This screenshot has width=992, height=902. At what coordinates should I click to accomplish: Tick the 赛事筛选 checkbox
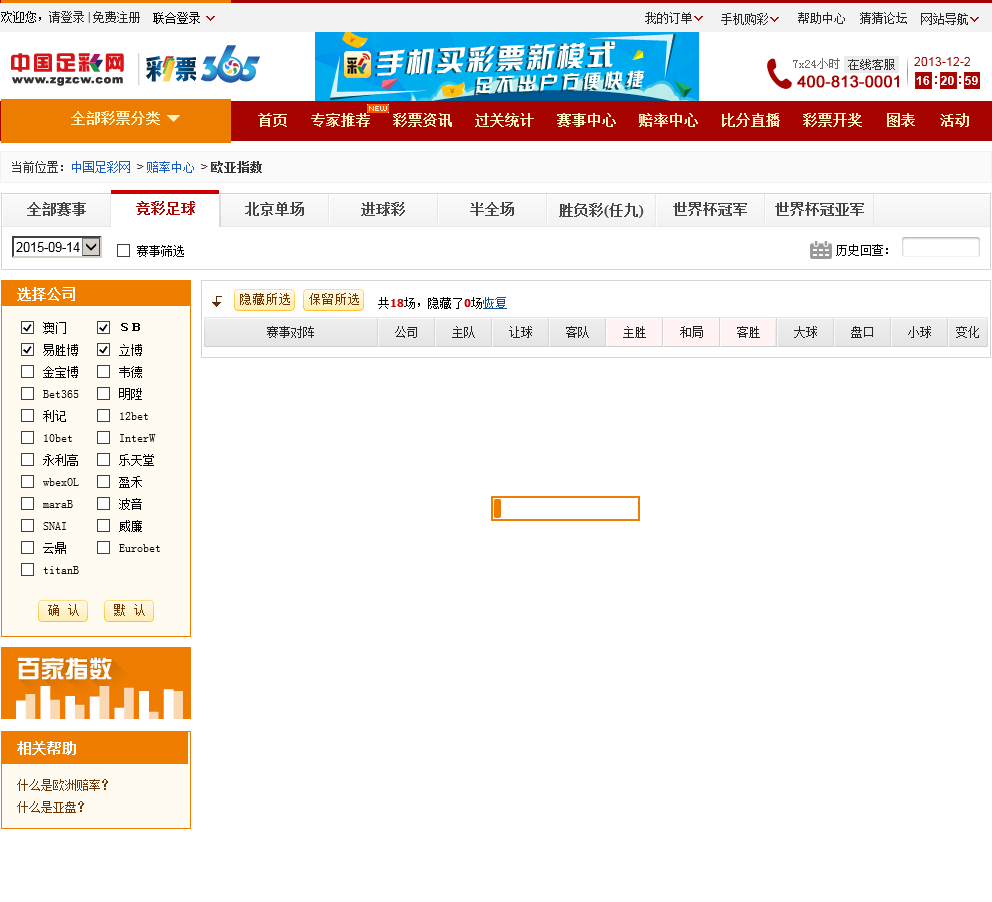point(123,251)
